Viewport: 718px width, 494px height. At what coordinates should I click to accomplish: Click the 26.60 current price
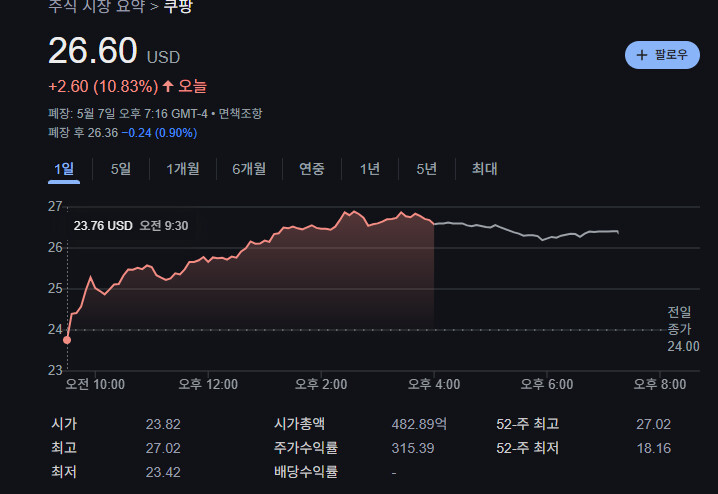[92, 50]
